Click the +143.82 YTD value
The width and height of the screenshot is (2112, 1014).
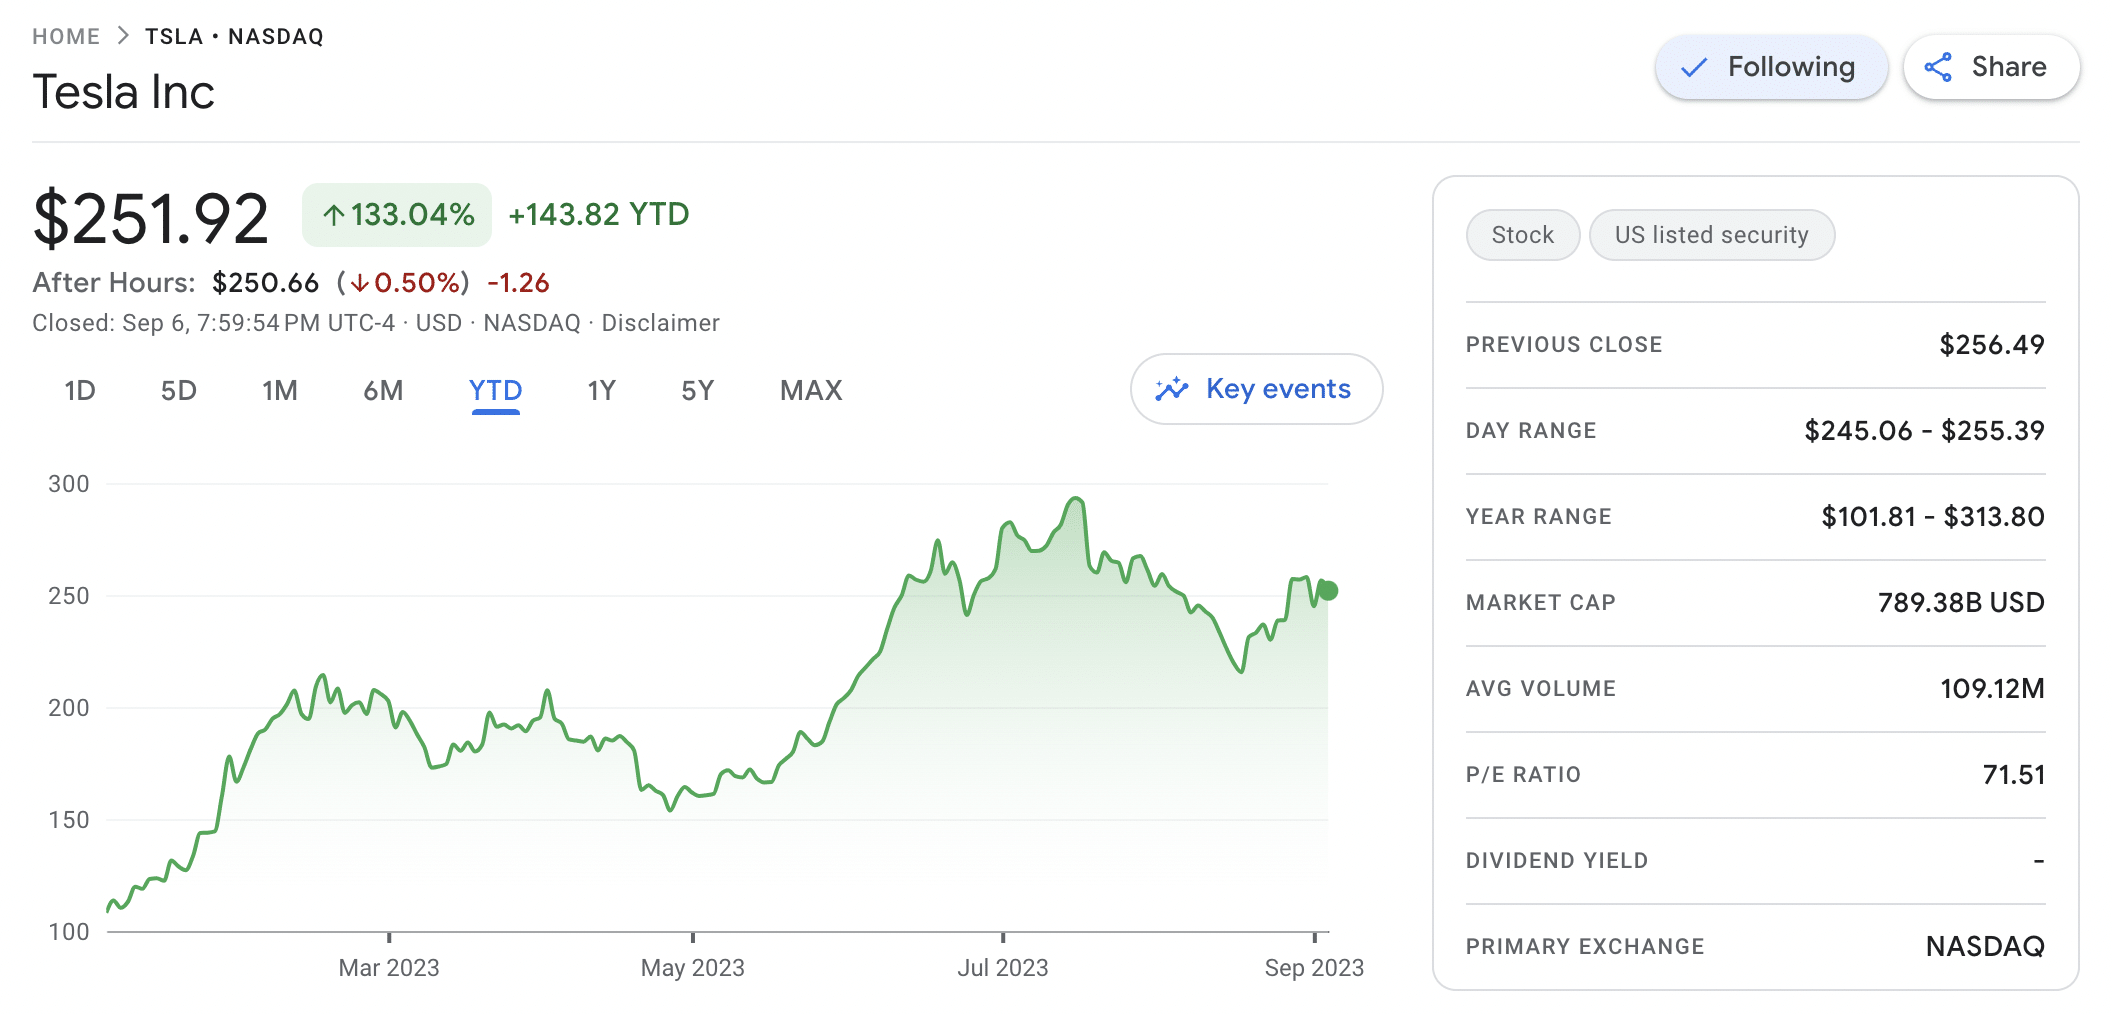pyautogui.click(x=599, y=215)
